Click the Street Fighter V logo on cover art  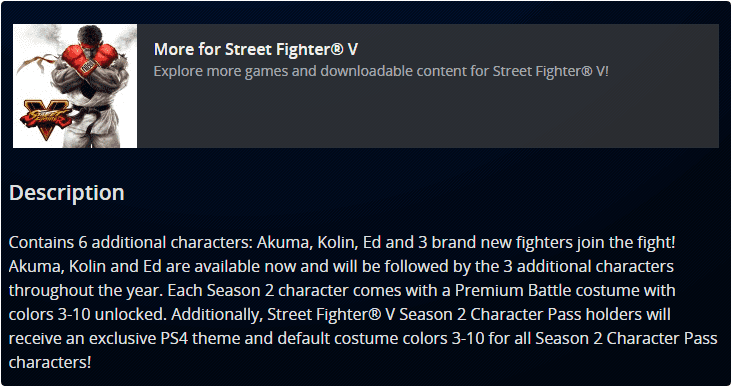click(46, 119)
